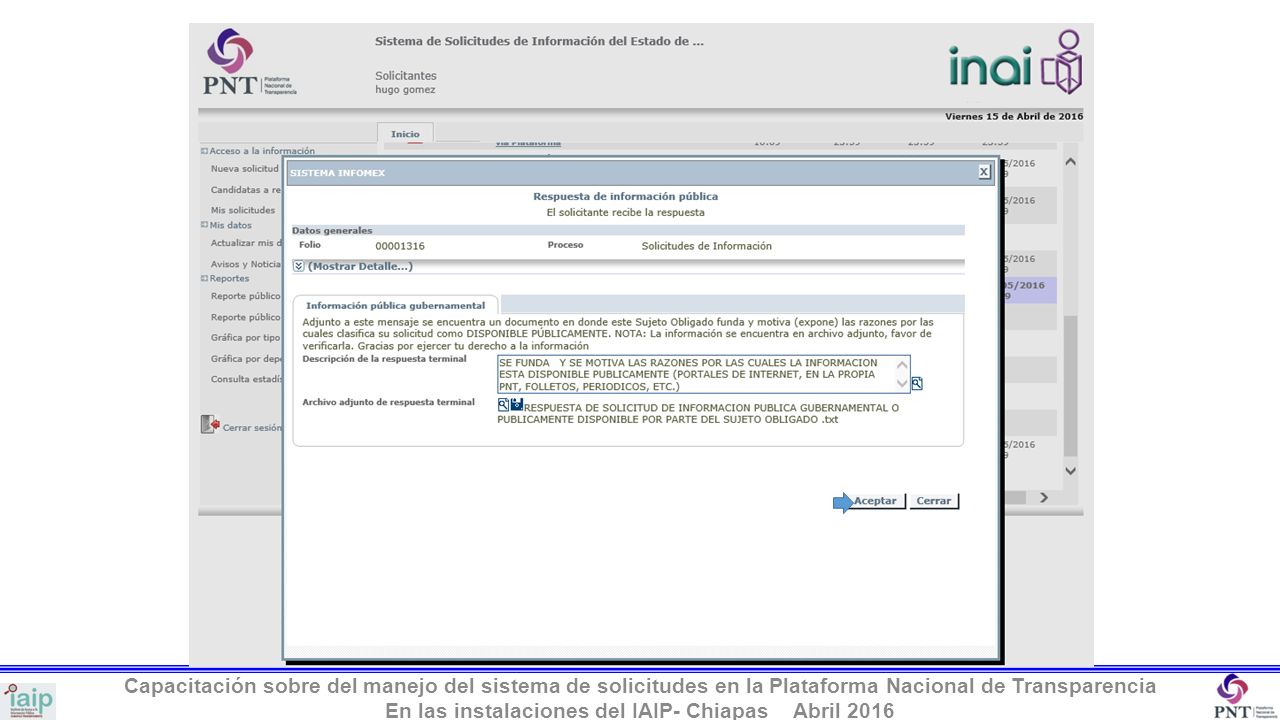The height and width of the screenshot is (720, 1280).
Task: Select the Inicio tab in the background page
Action: pyautogui.click(x=405, y=134)
